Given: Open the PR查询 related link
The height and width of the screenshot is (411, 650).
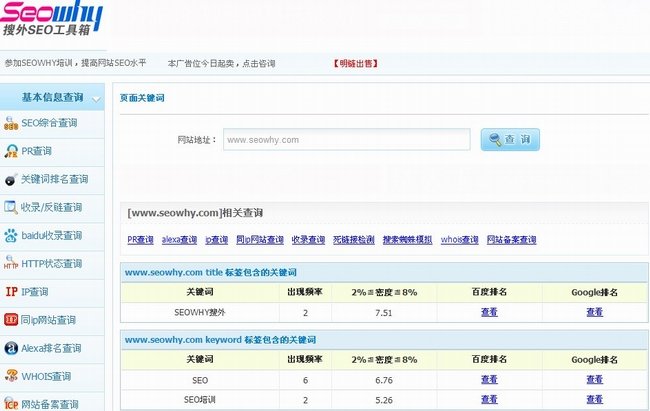Looking at the screenshot, I should click(x=140, y=240).
